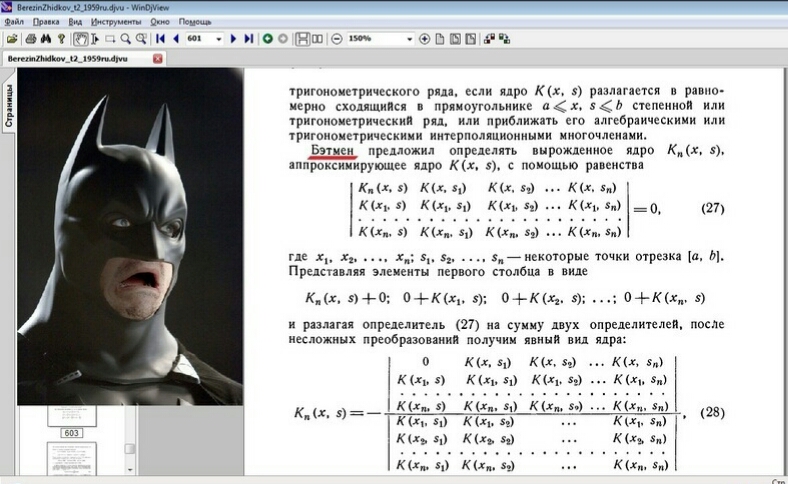The width and height of the screenshot is (788, 484).
Task: Toggle continuous page layout
Action: (x=302, y=39)
